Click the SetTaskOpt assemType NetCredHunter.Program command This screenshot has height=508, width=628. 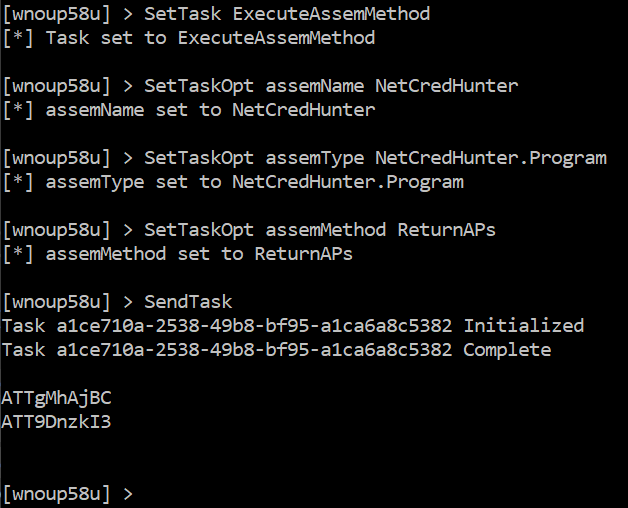(375, 159)
